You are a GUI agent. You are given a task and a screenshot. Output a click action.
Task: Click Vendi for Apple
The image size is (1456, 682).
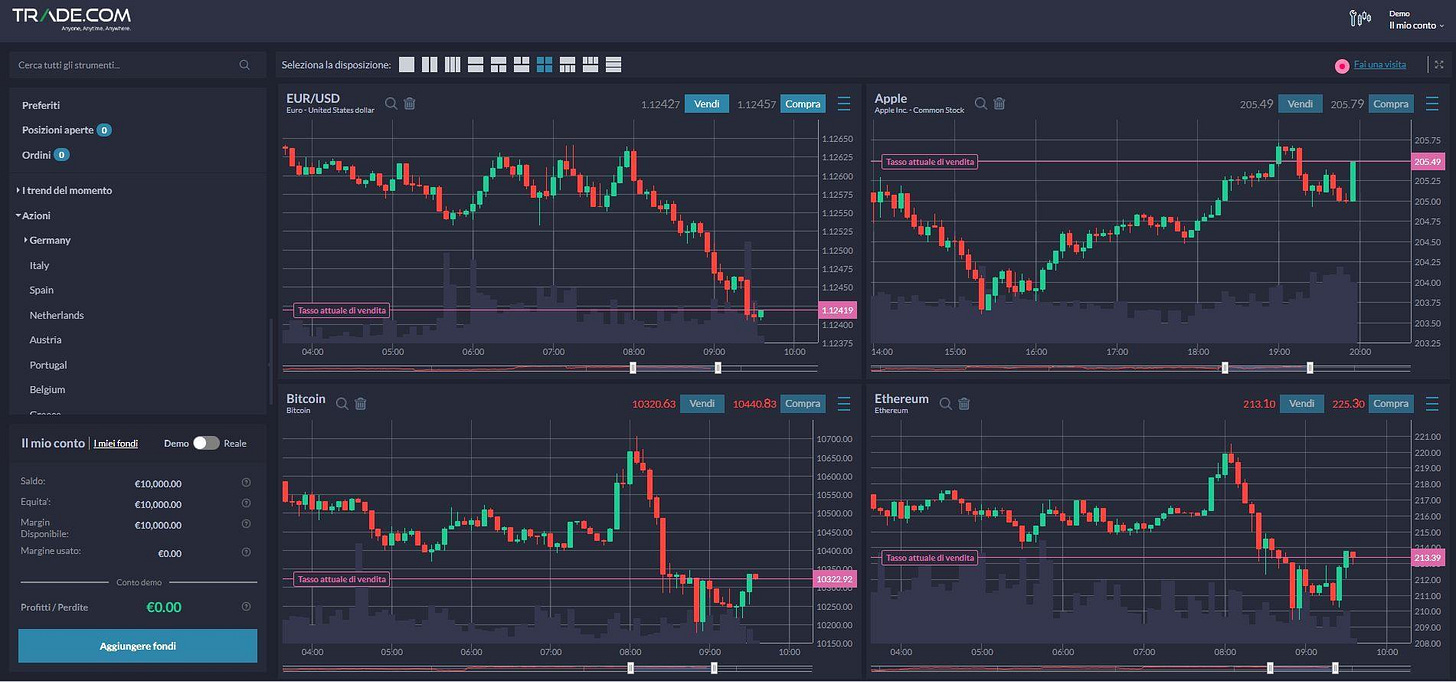(x=1300, y=103)
